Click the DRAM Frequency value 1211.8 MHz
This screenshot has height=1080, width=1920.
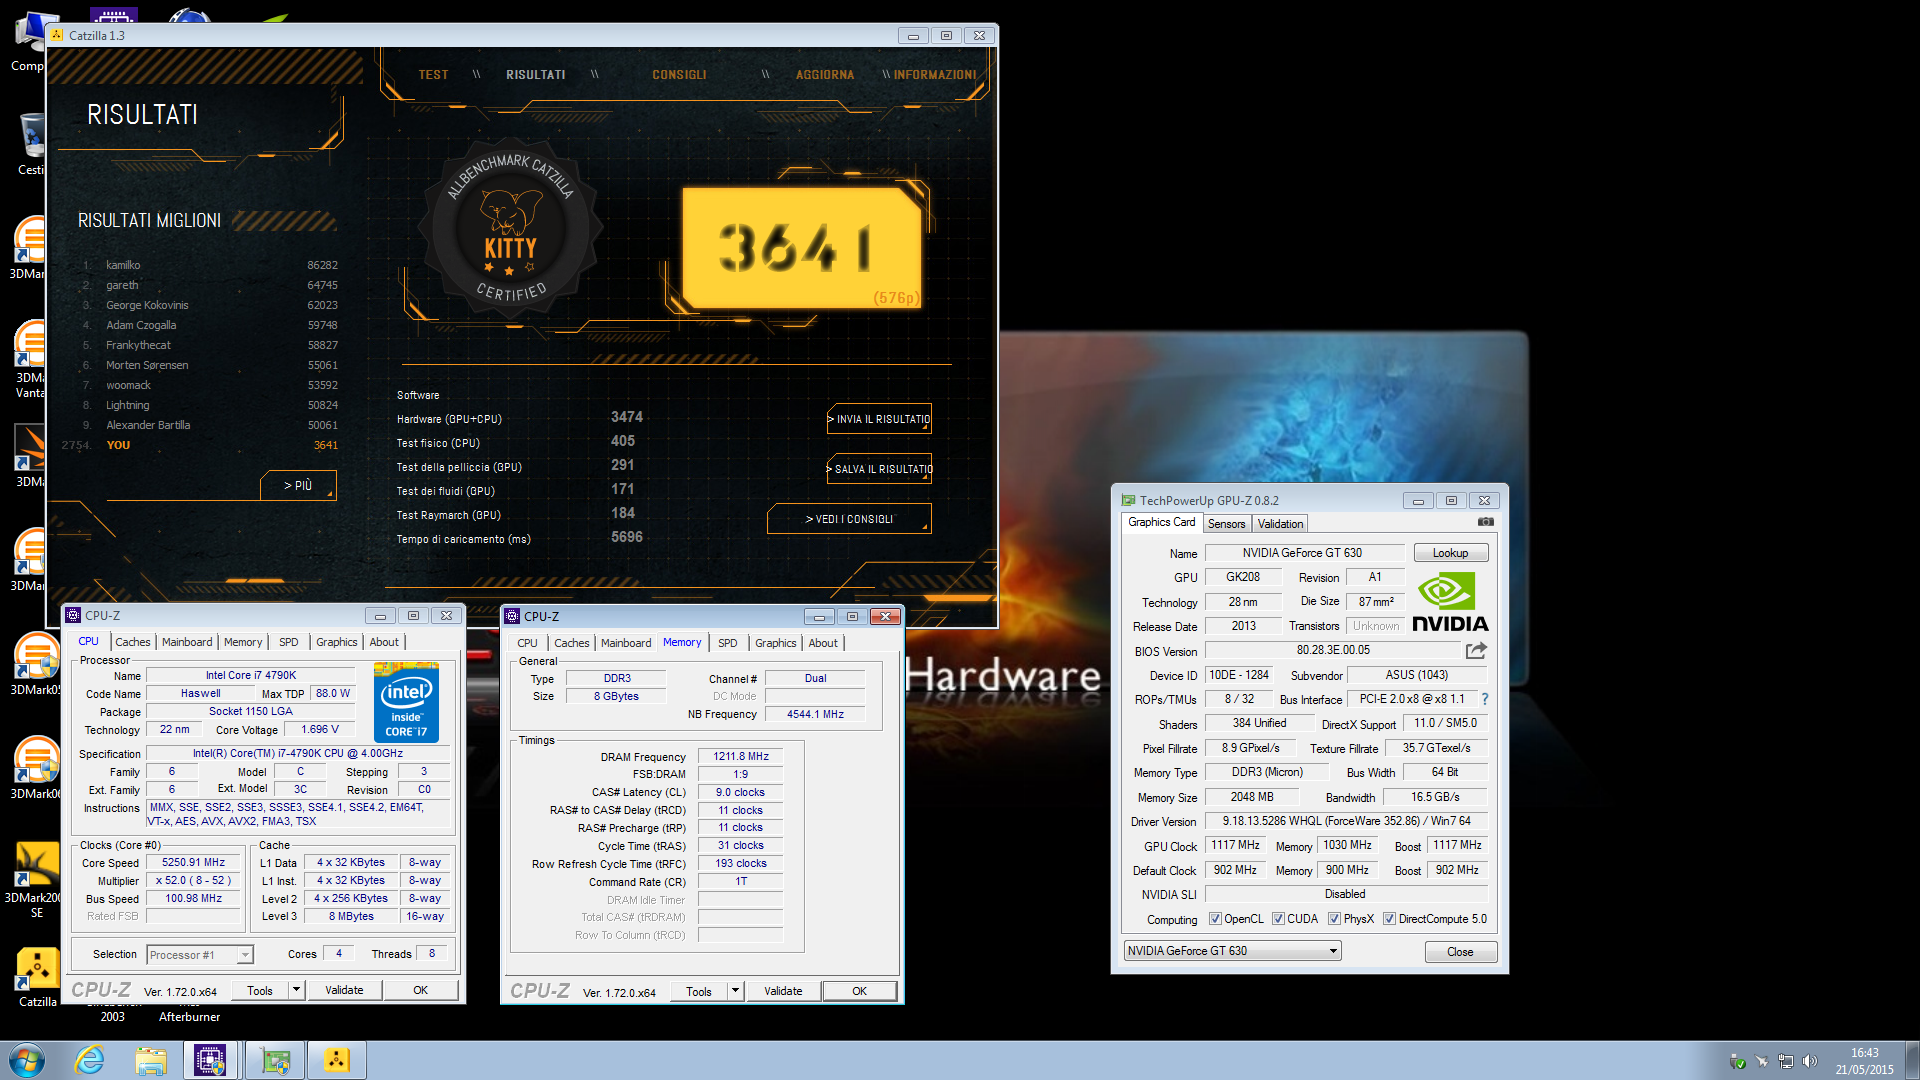(x=741, y=757)
